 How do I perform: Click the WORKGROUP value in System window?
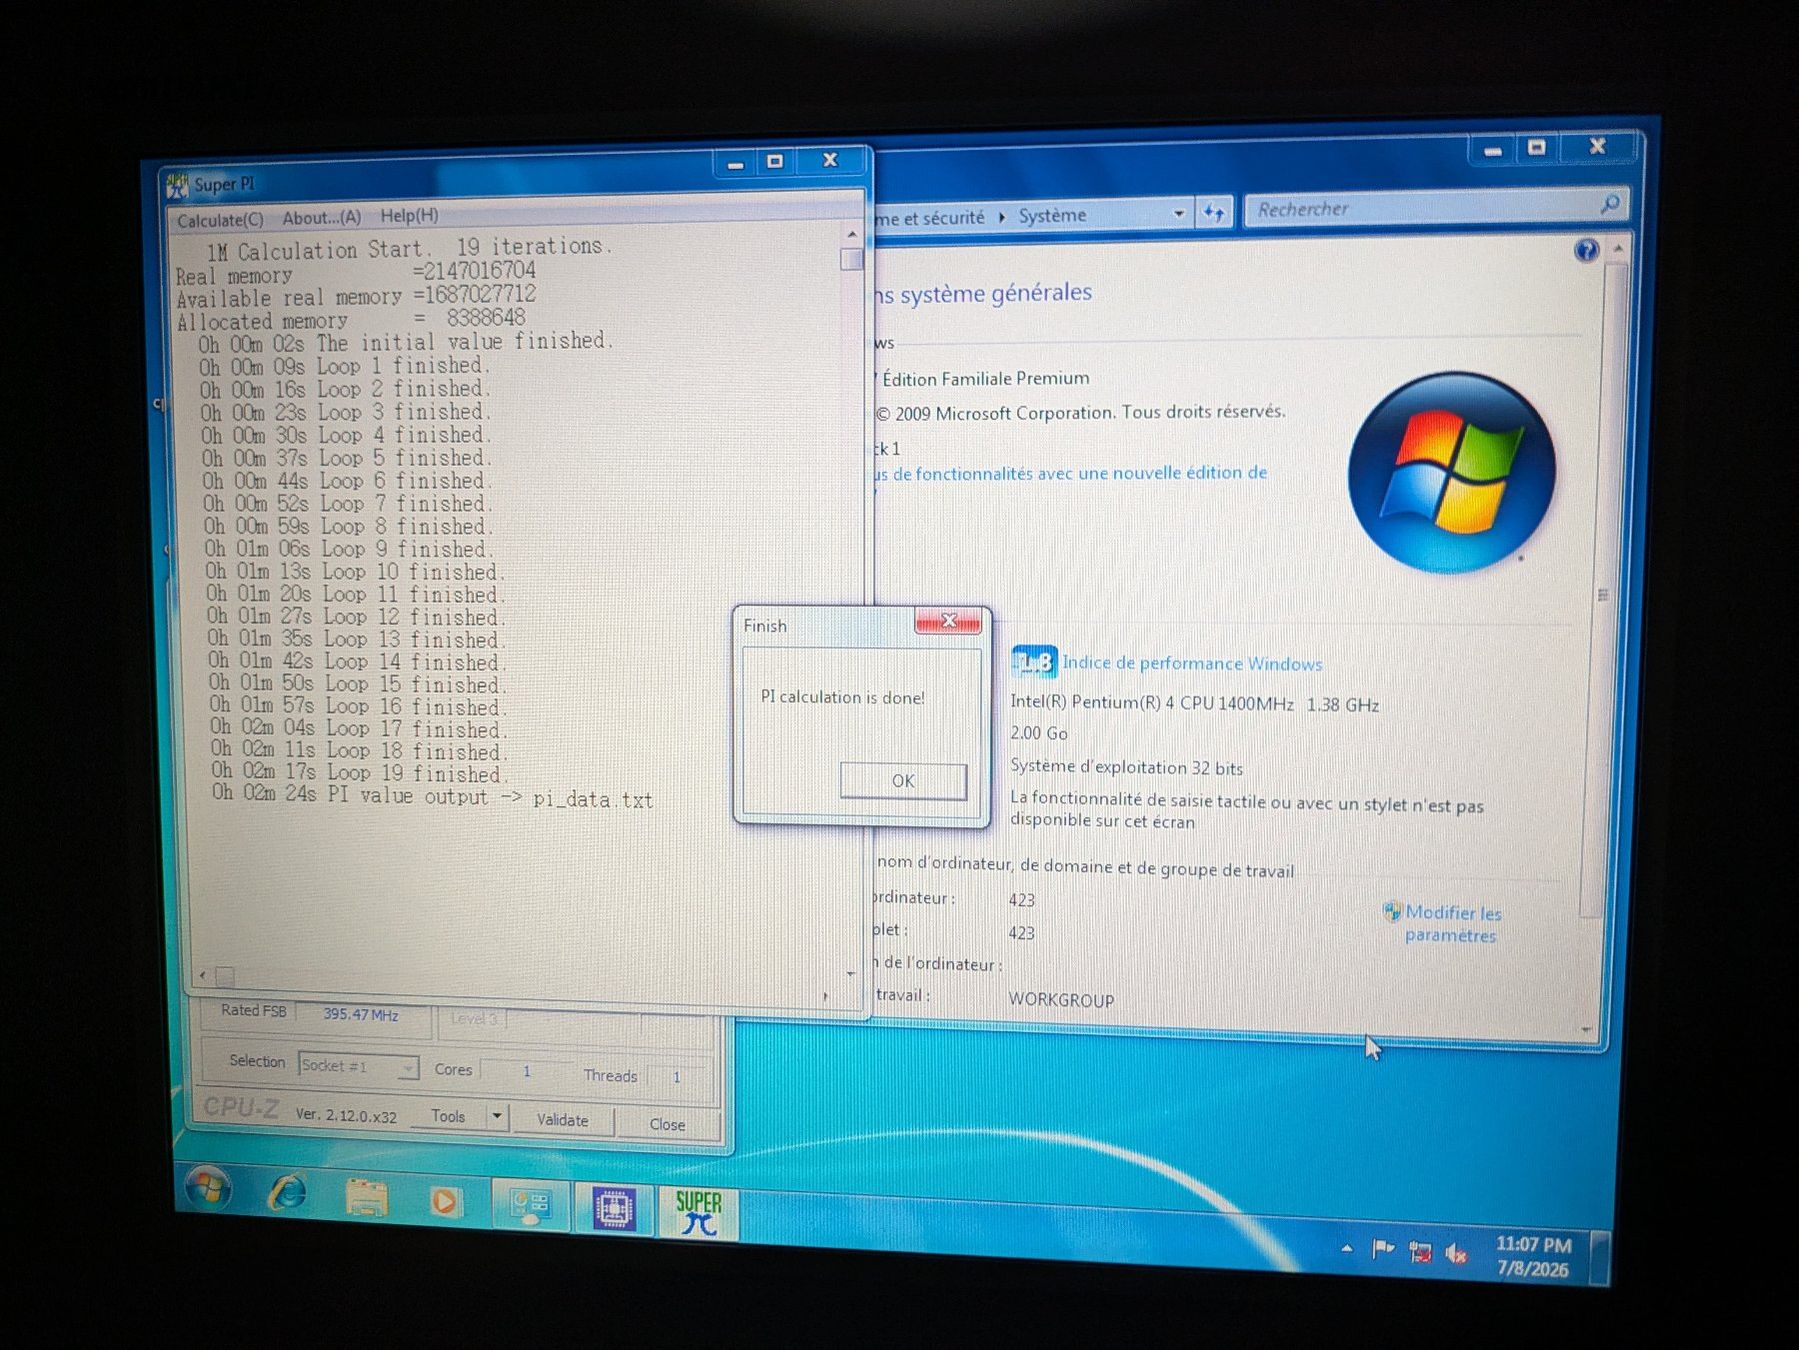click(1061, 1000)
